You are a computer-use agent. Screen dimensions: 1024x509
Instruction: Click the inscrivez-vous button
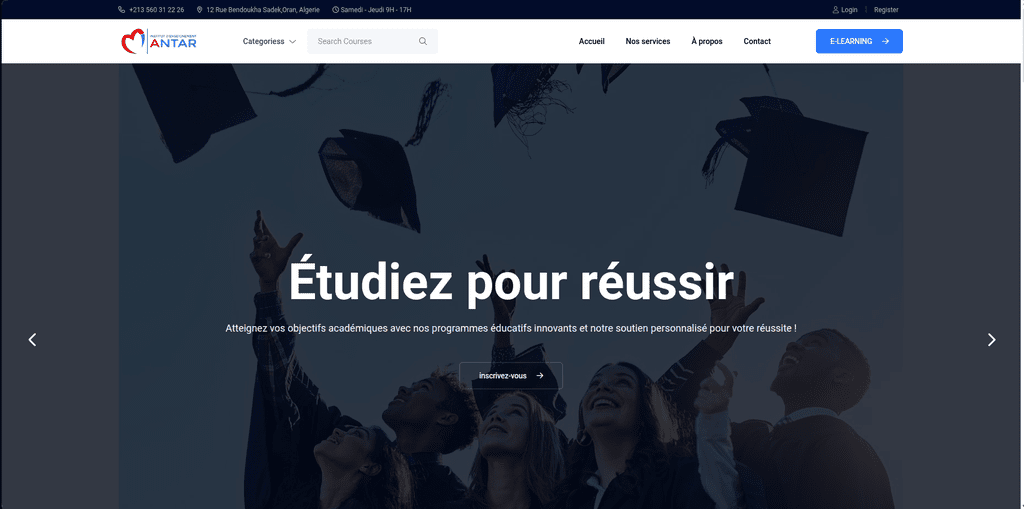tap(511, 376)
